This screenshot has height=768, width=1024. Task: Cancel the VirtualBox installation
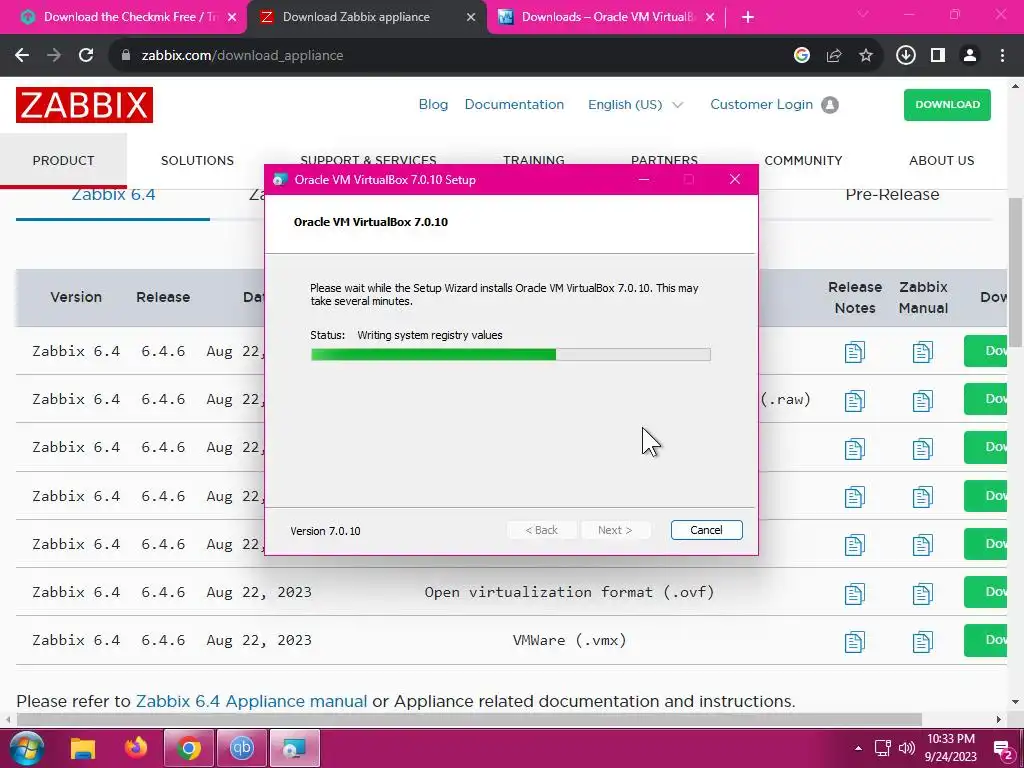706,530
